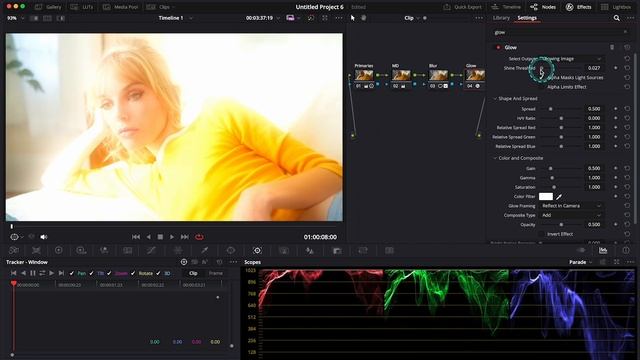The width and height of the screenshot is (640, 360).
Task: Select the hand pan tool above node graph
Action: pos(364,18)
